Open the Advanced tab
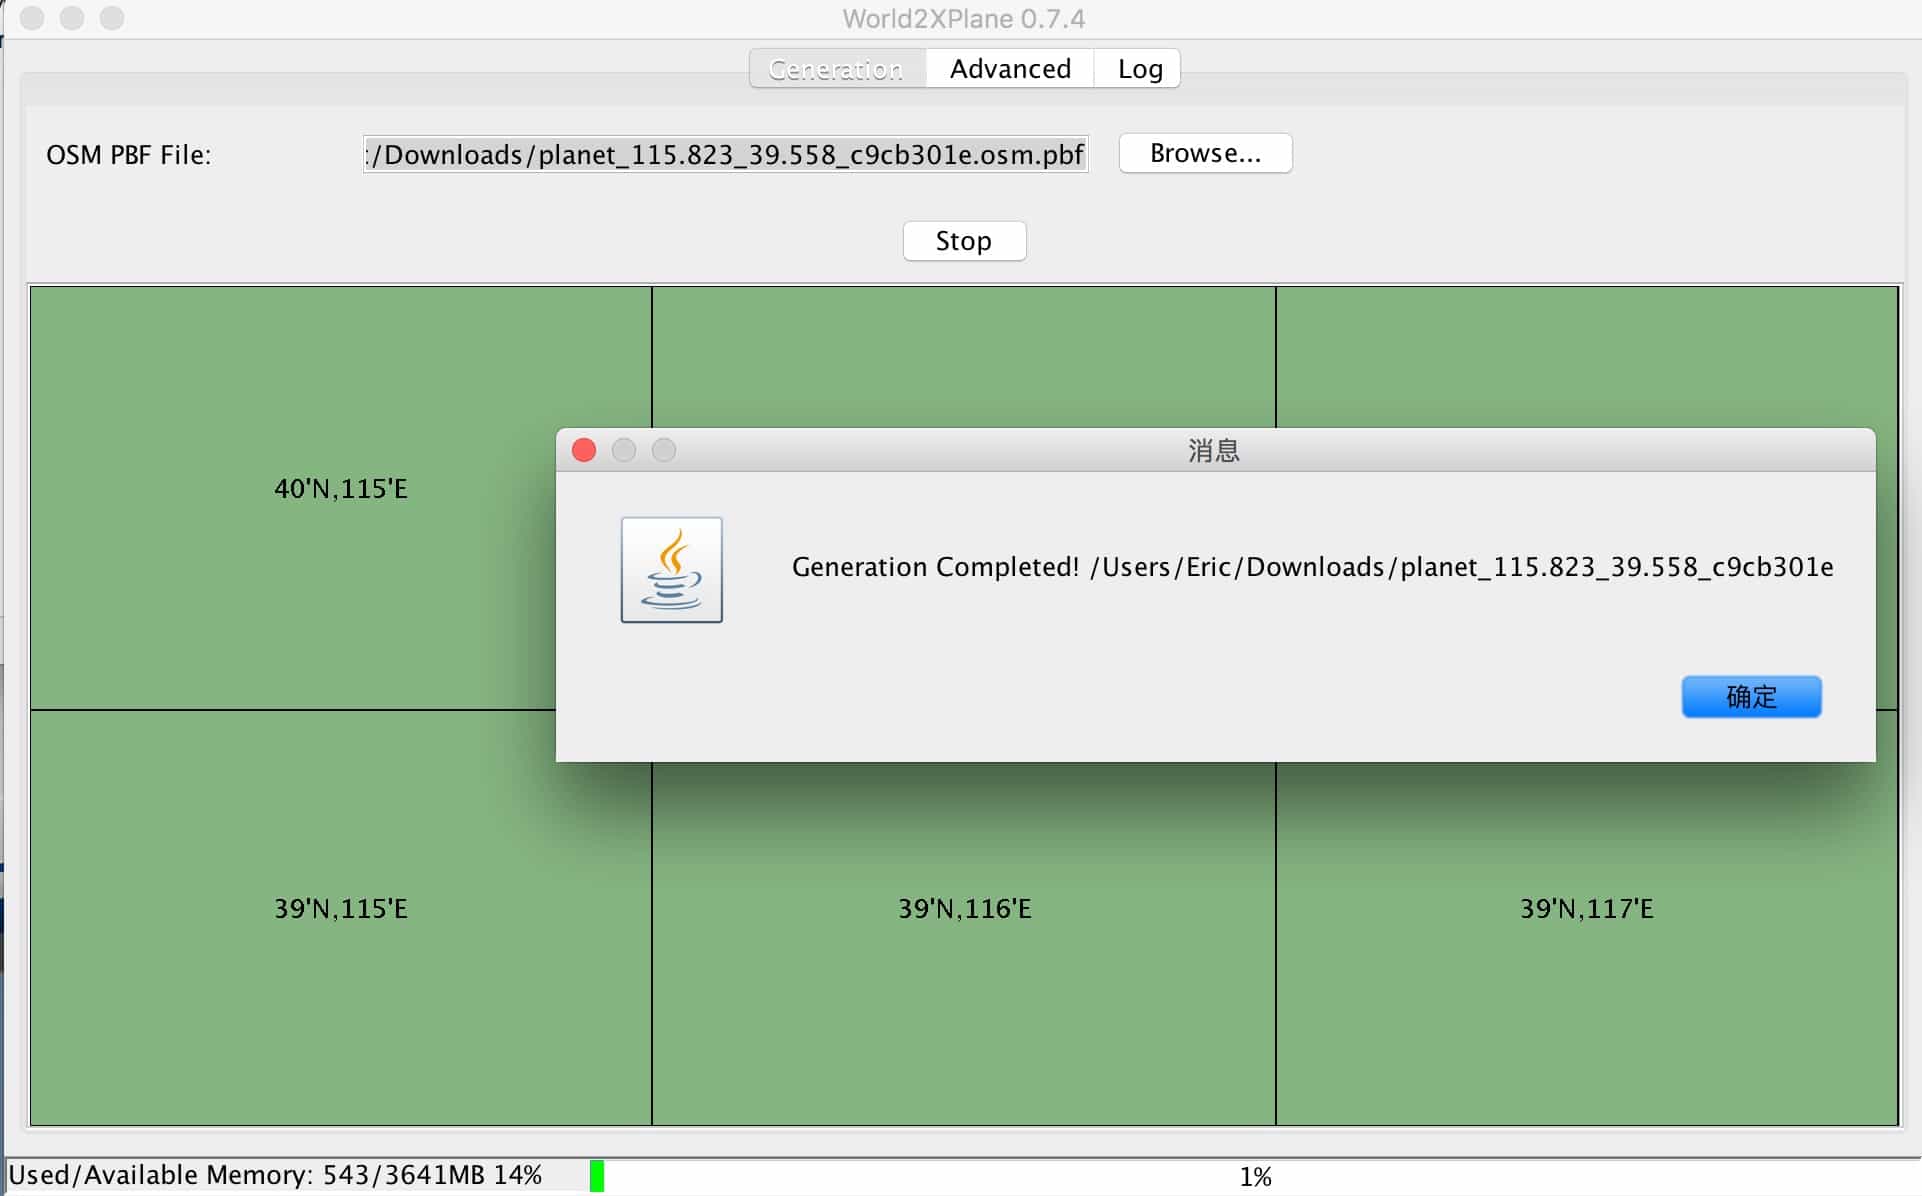1922x1196 pixels. coord(1010,69)
